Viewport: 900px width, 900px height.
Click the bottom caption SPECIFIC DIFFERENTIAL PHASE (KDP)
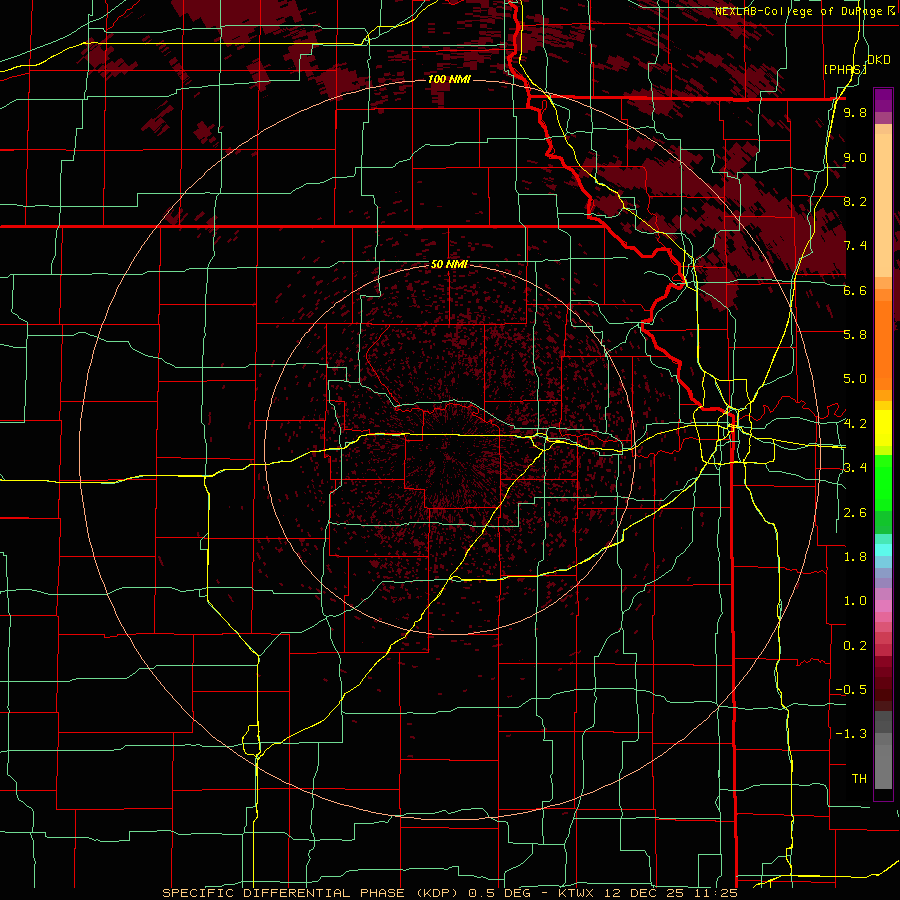313,893
